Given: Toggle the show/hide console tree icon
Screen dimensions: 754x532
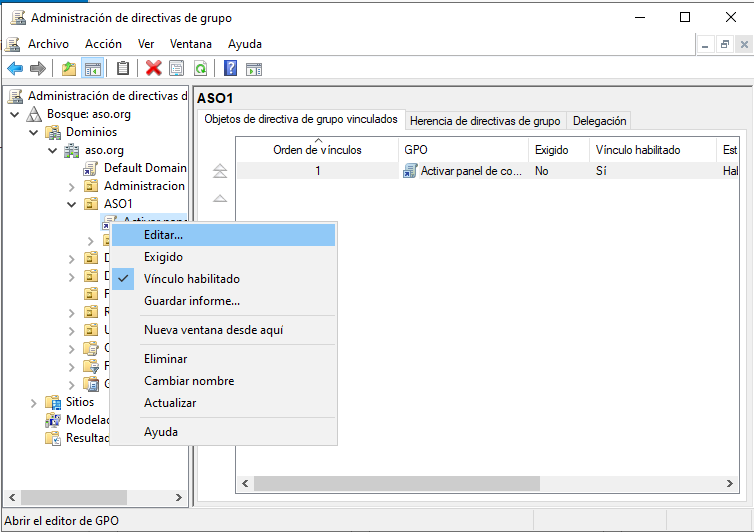Looking at the screenshot, I should pos(92,68).
